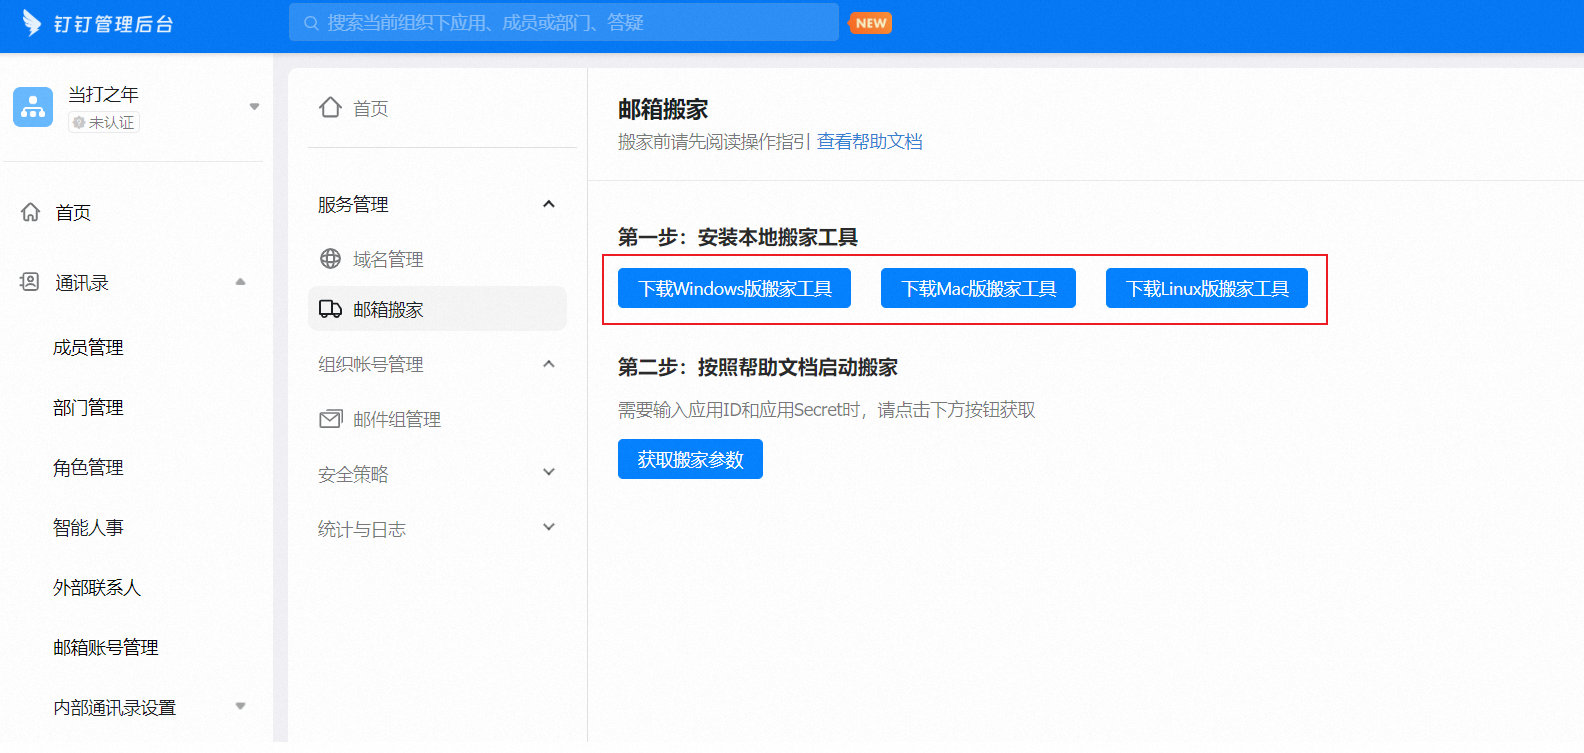Download Linux版搬家工具
The image size is (1584, 753).
click(x=1207, y=288)
